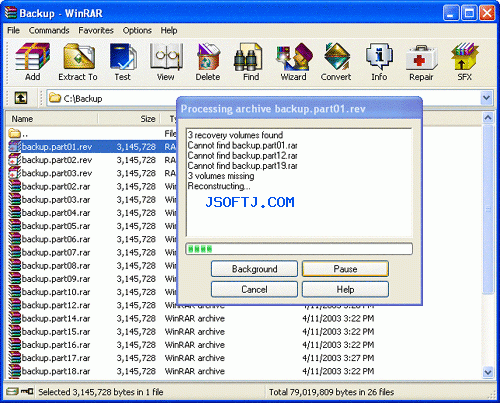
Task: Click the Add archive toolbar icon
Action: point(32,62)
